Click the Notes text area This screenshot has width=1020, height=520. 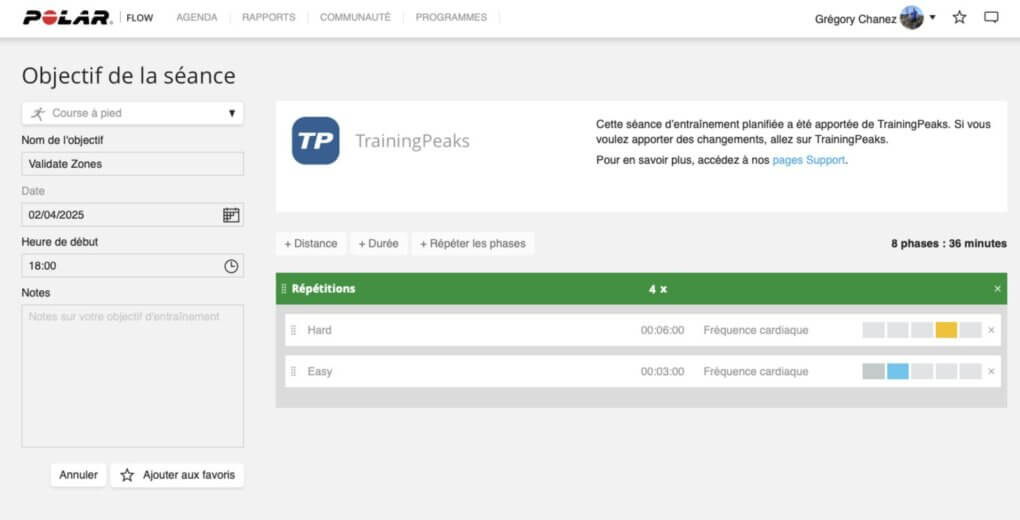coord(133,376)
